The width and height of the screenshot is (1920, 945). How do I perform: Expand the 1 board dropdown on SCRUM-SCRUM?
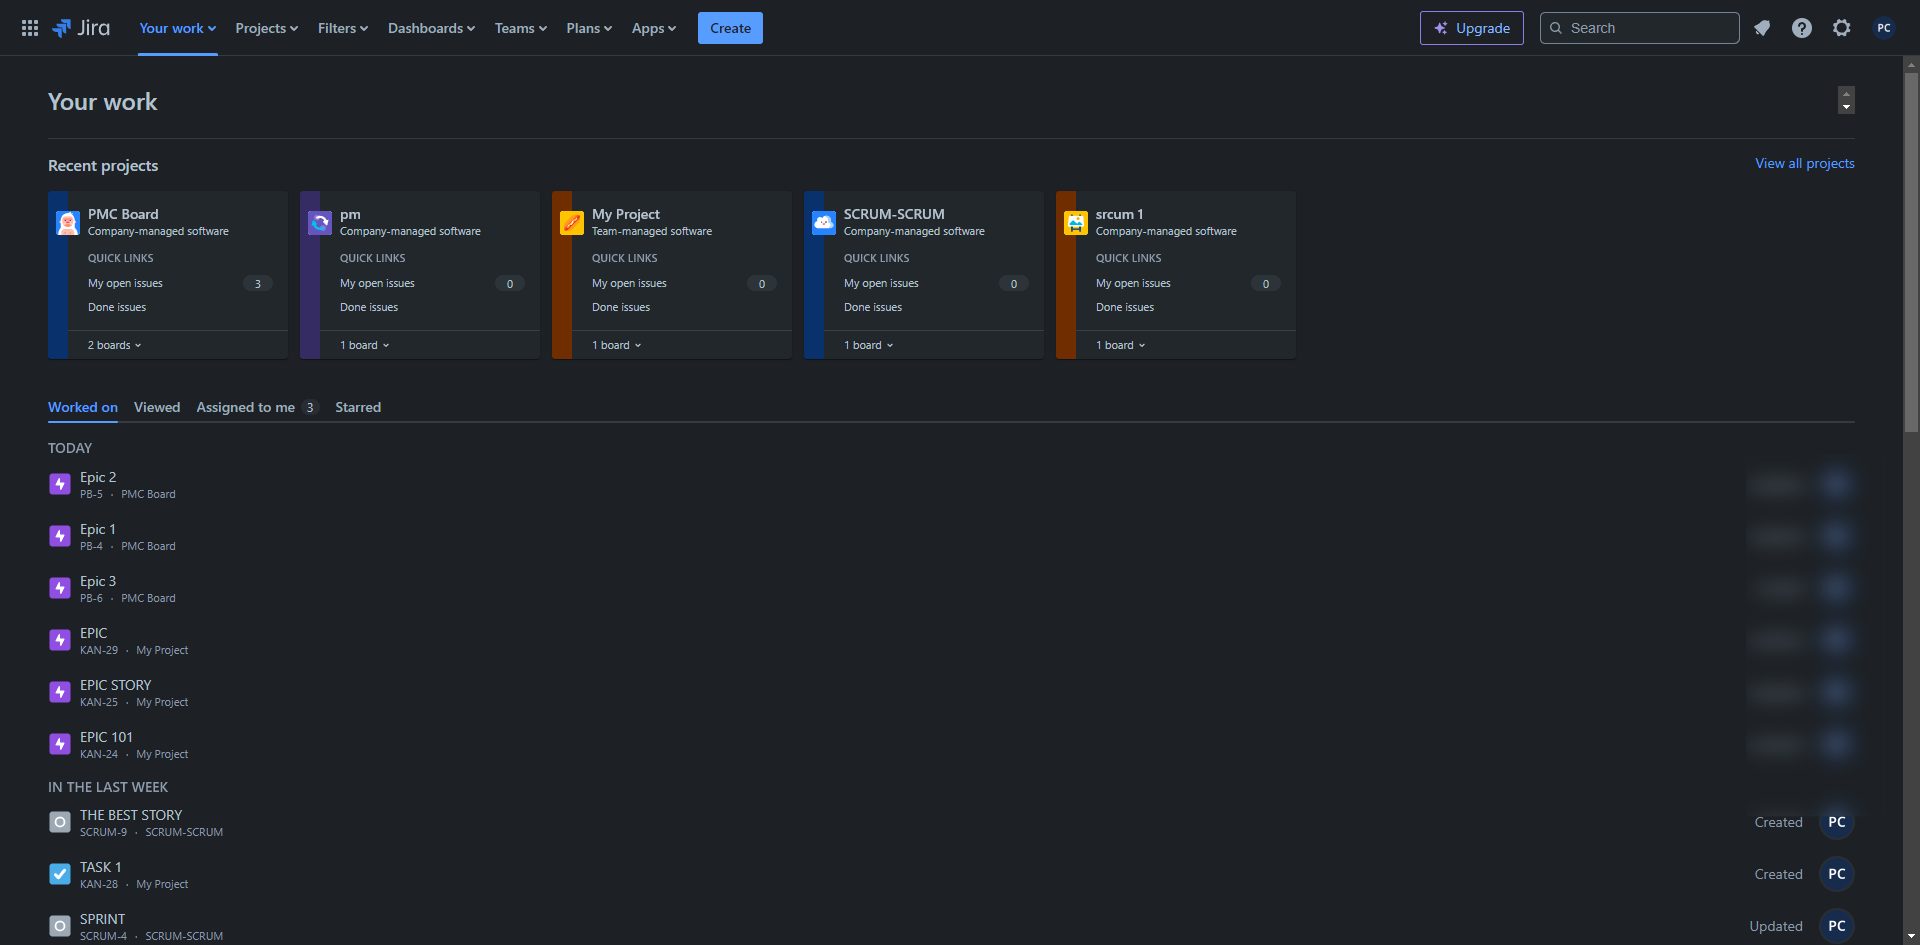869,345
